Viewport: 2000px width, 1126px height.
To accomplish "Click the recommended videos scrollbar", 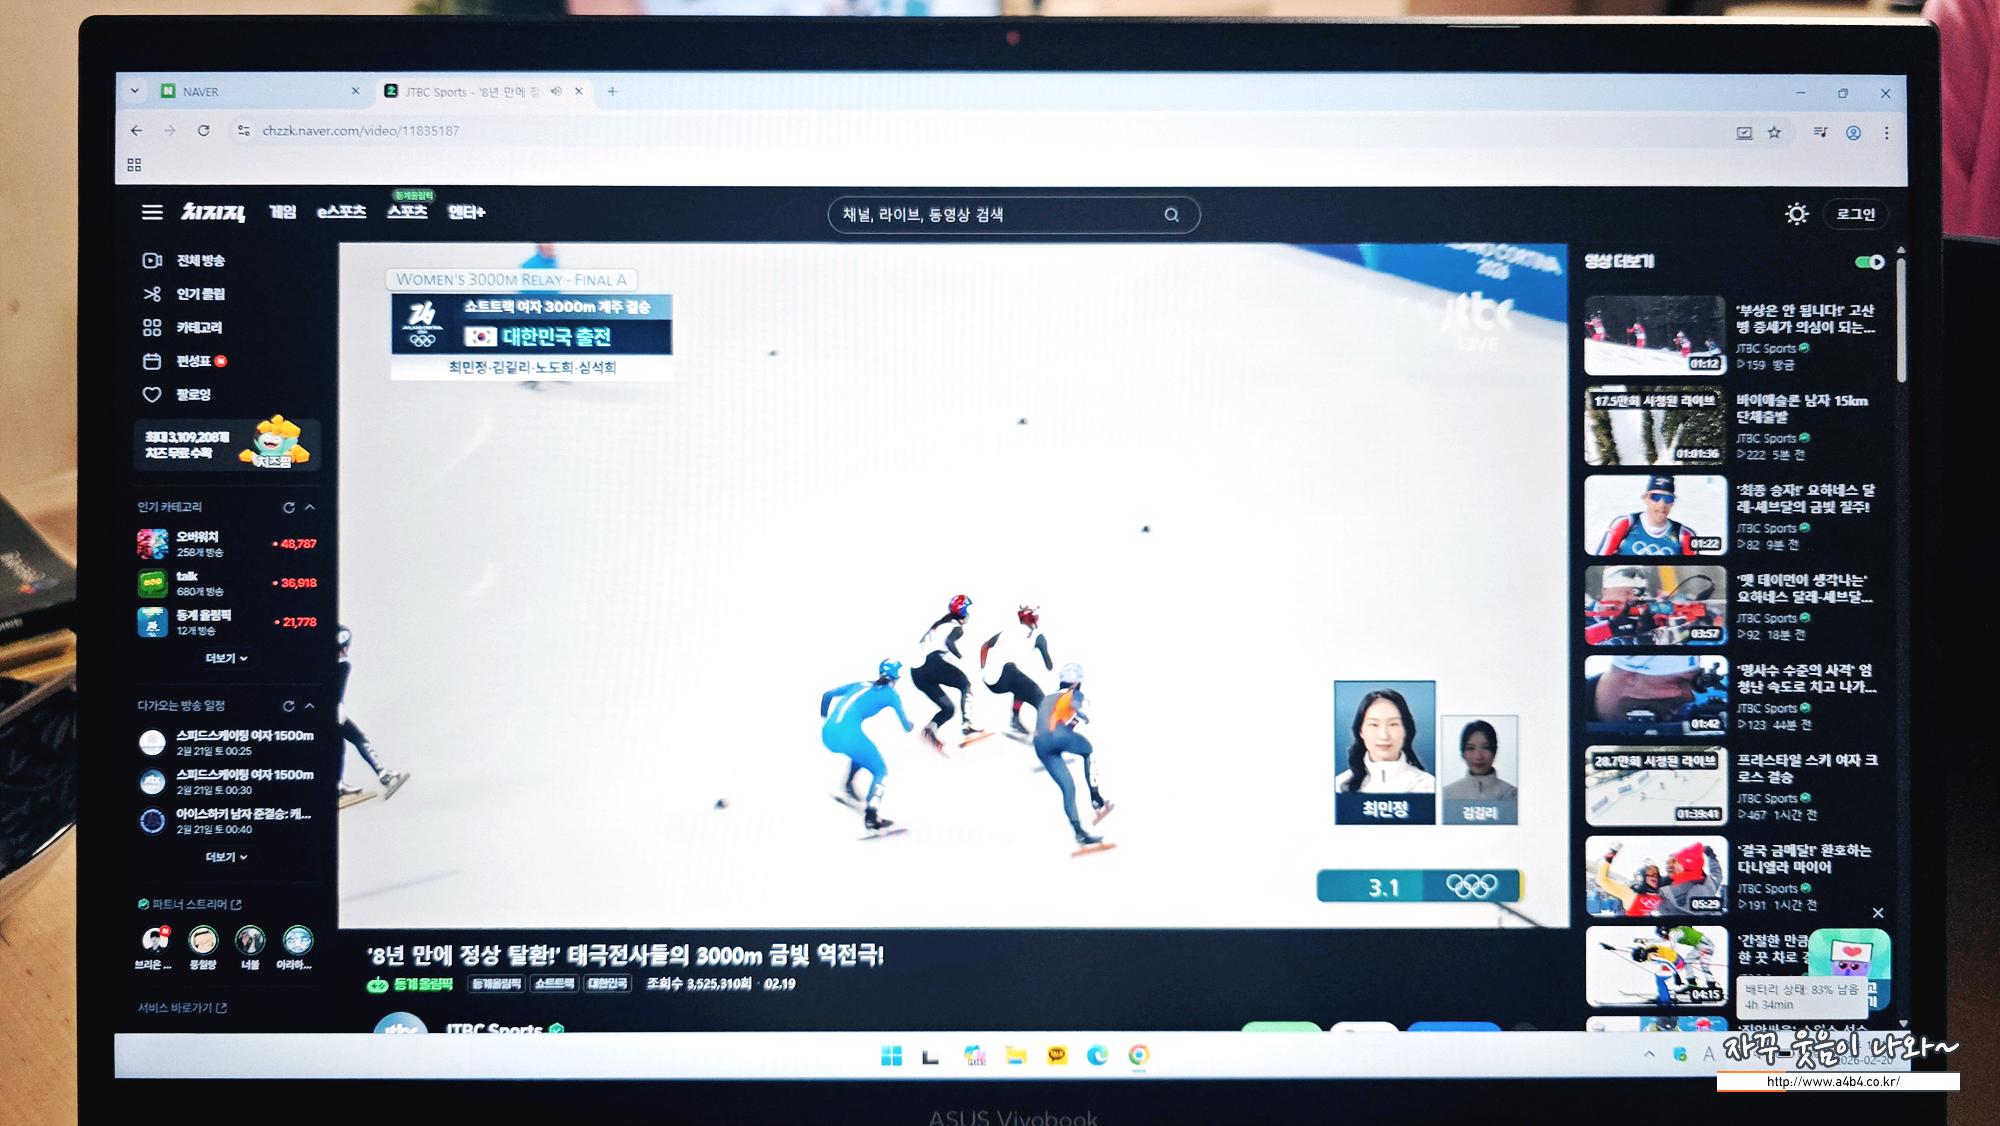I will pyautogui.click(x=1901, y=320).
